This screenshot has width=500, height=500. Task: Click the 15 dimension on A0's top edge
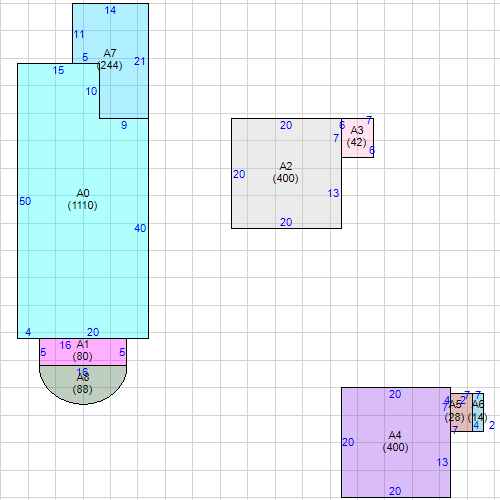58,70
